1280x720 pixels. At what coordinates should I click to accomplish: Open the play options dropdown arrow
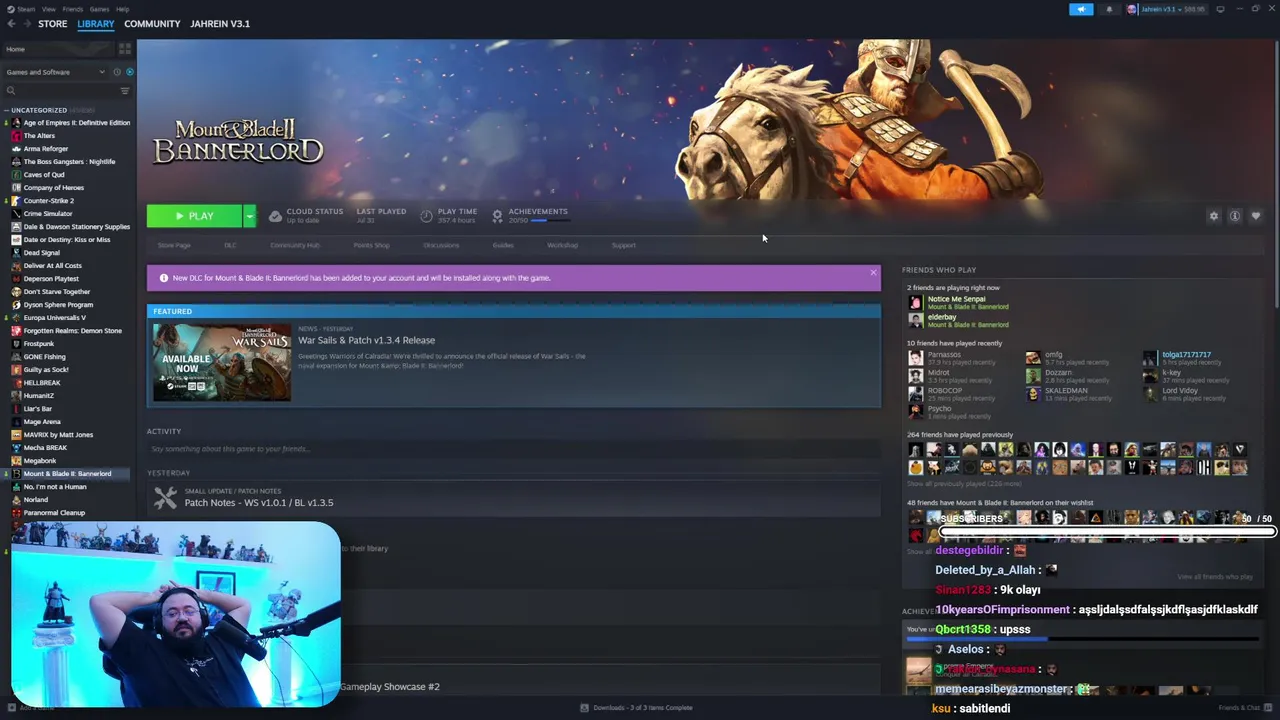click(249, 216)
